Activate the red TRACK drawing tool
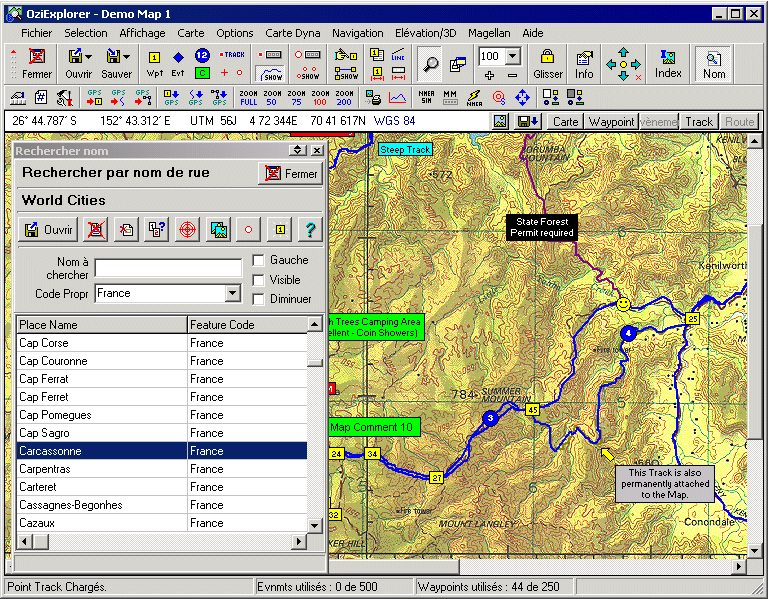Screen dimensions: 768x599 232,54
